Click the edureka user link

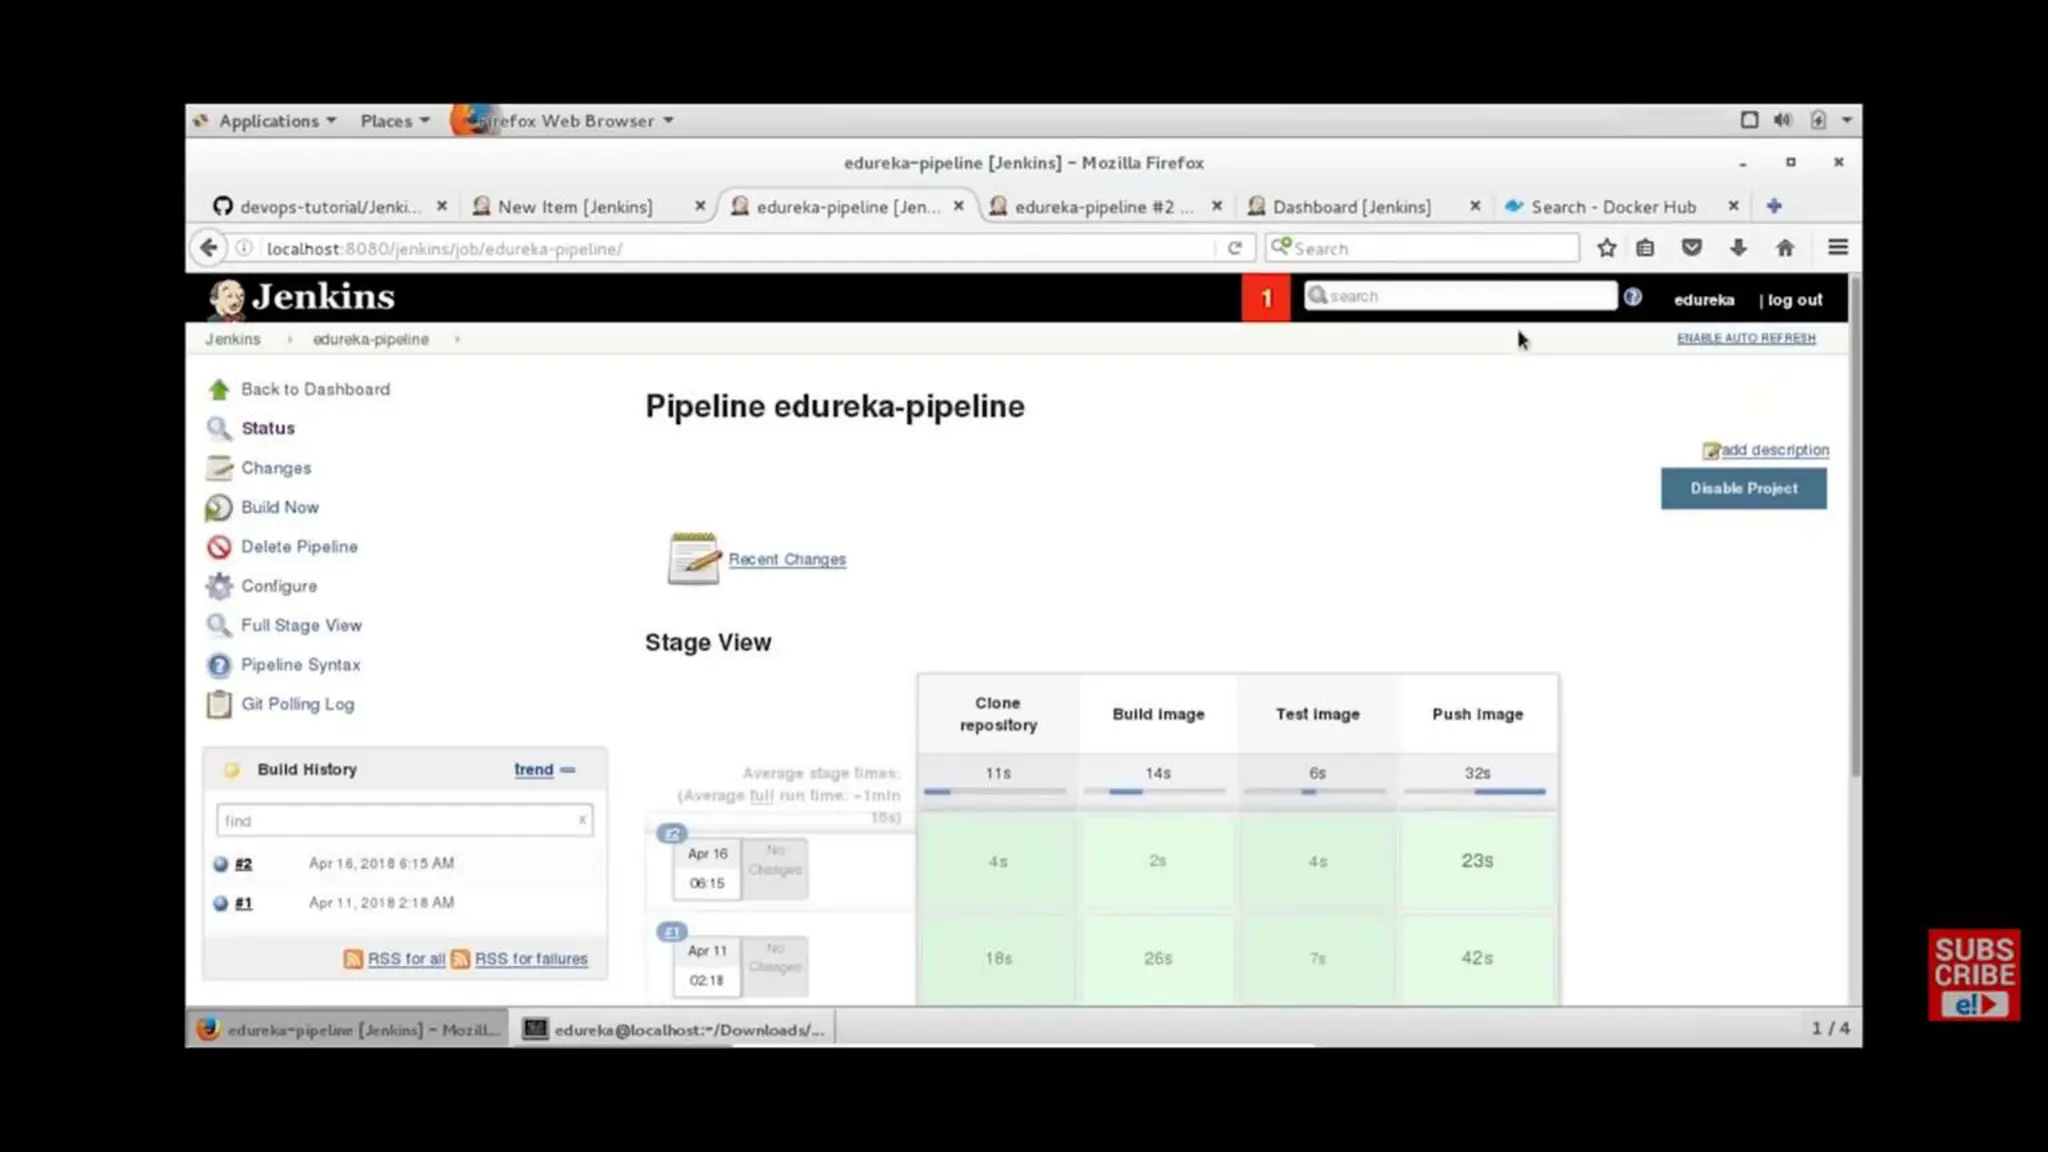pyautogui.click(x=1704, y=299)
